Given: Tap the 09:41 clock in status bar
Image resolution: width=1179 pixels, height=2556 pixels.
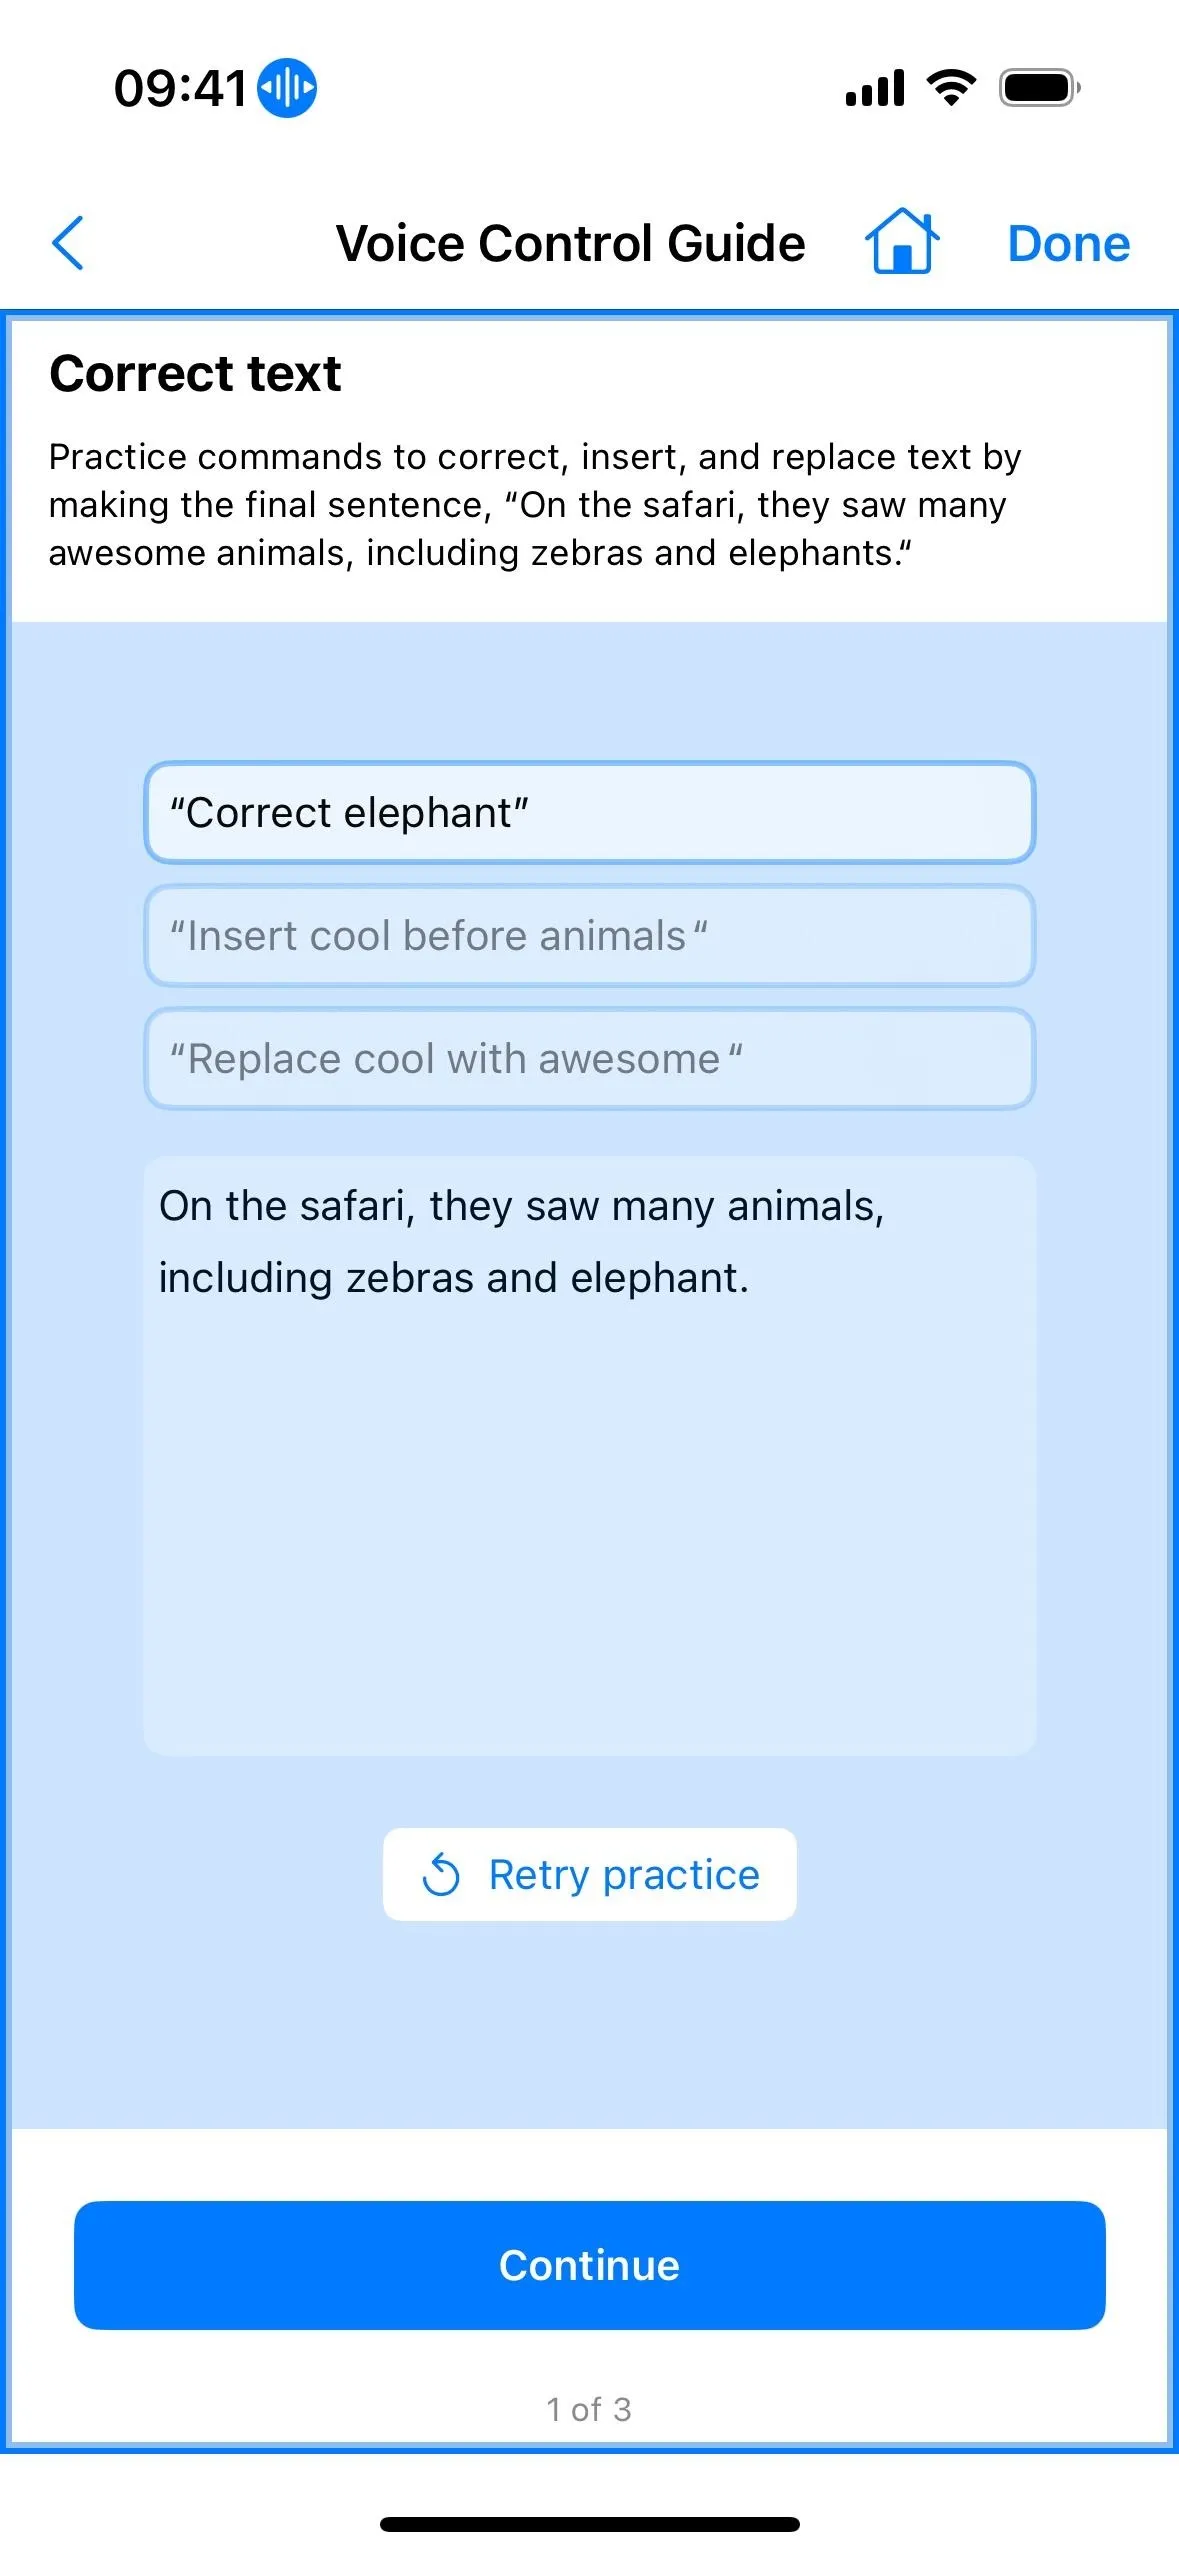Looking at the screenshot, I should click(x=180, y=88).
